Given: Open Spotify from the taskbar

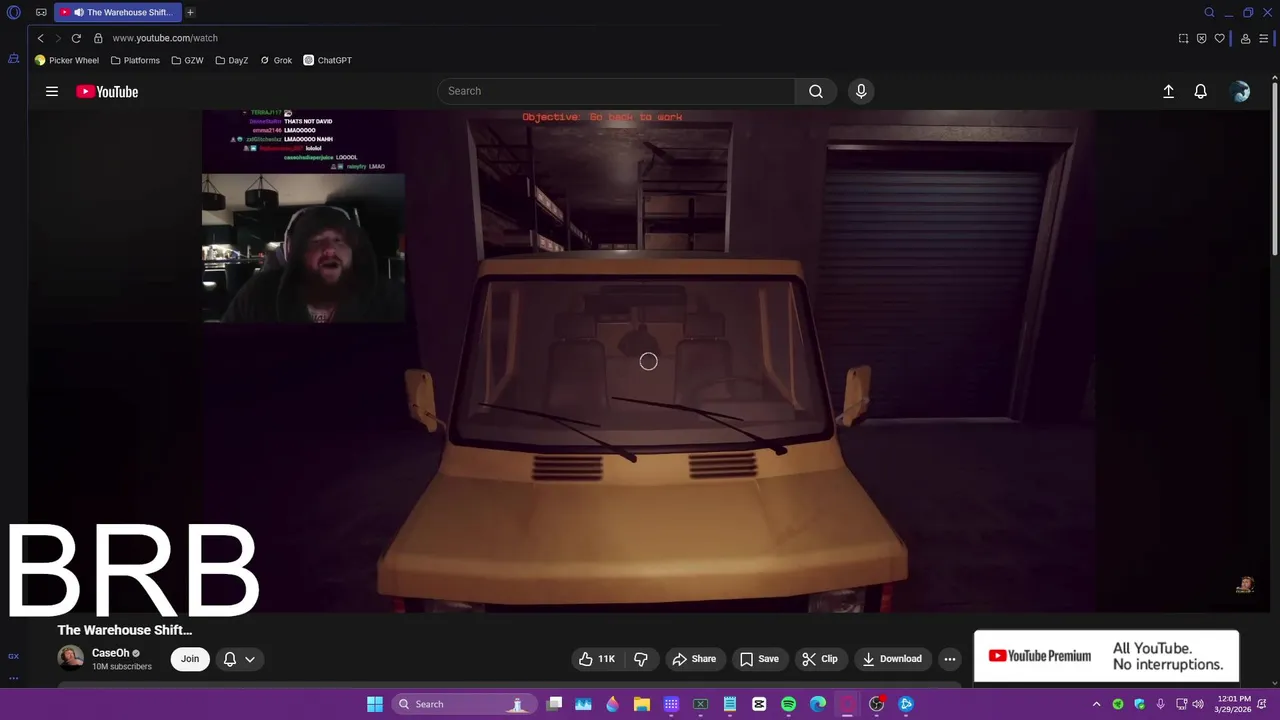Looking at the screenshot, I should pos(788,704).
